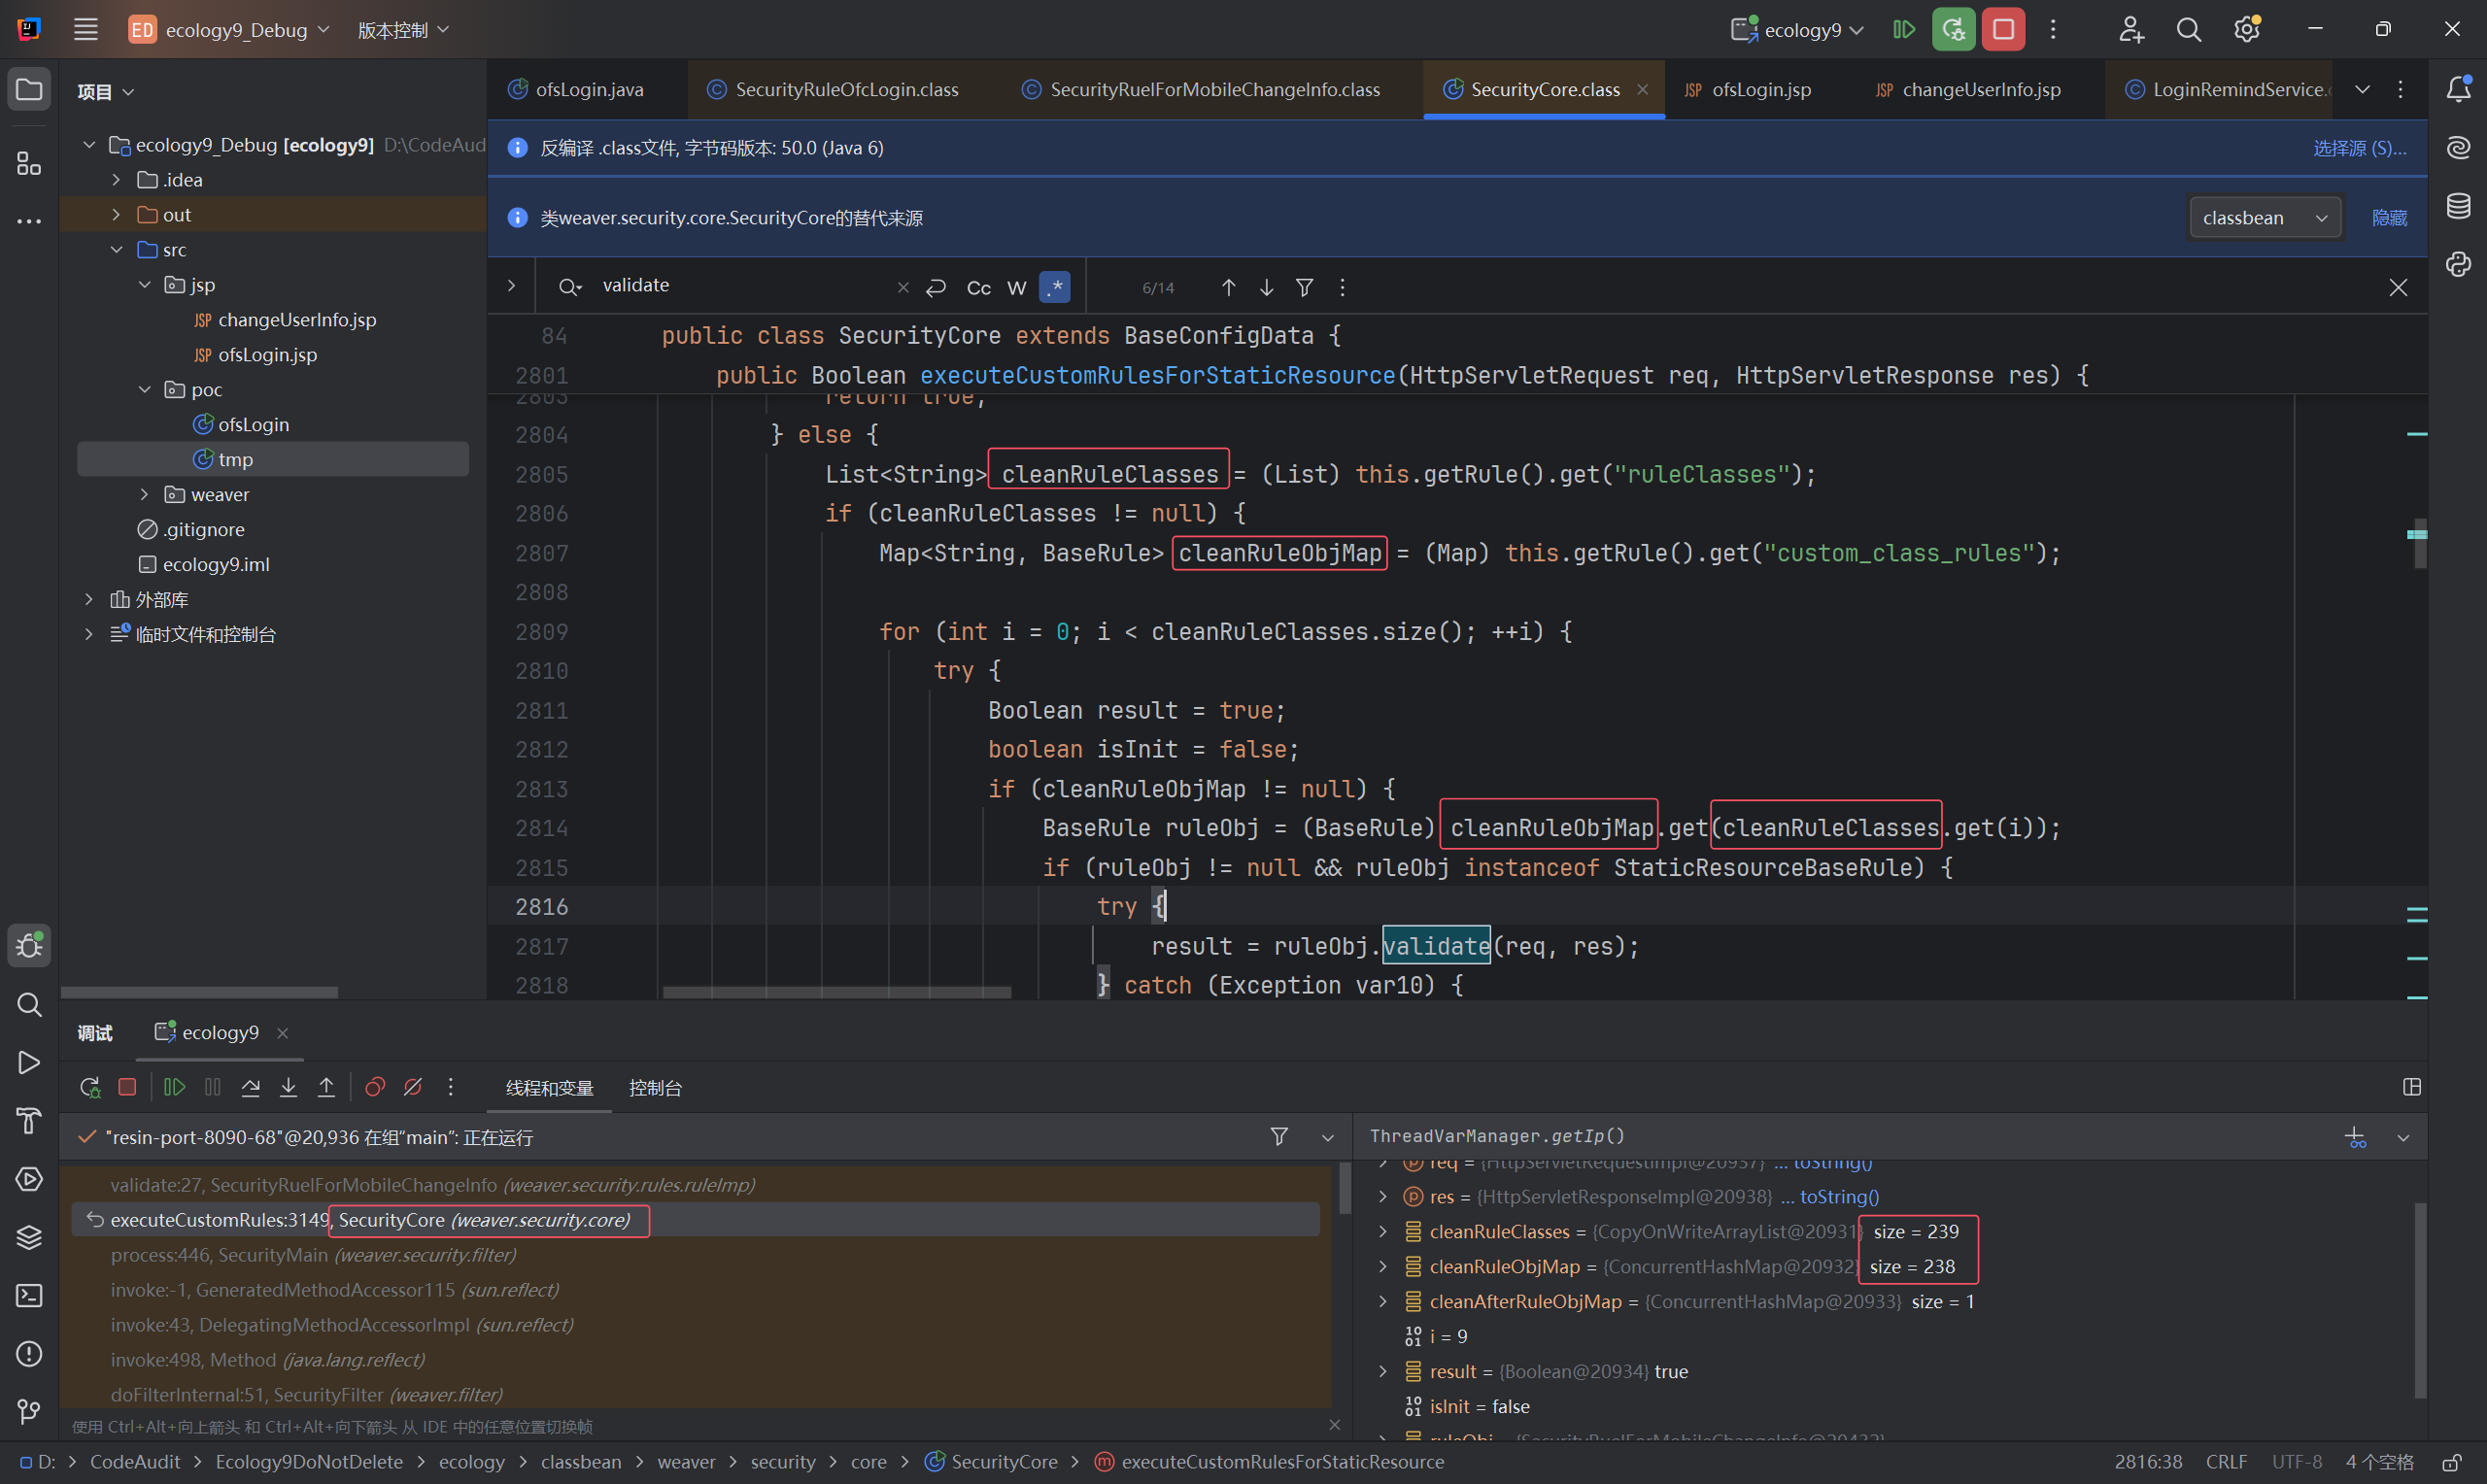Switch to the 控制台 tab
Screen dimensions: 2487x1484
pos(655,1088)
